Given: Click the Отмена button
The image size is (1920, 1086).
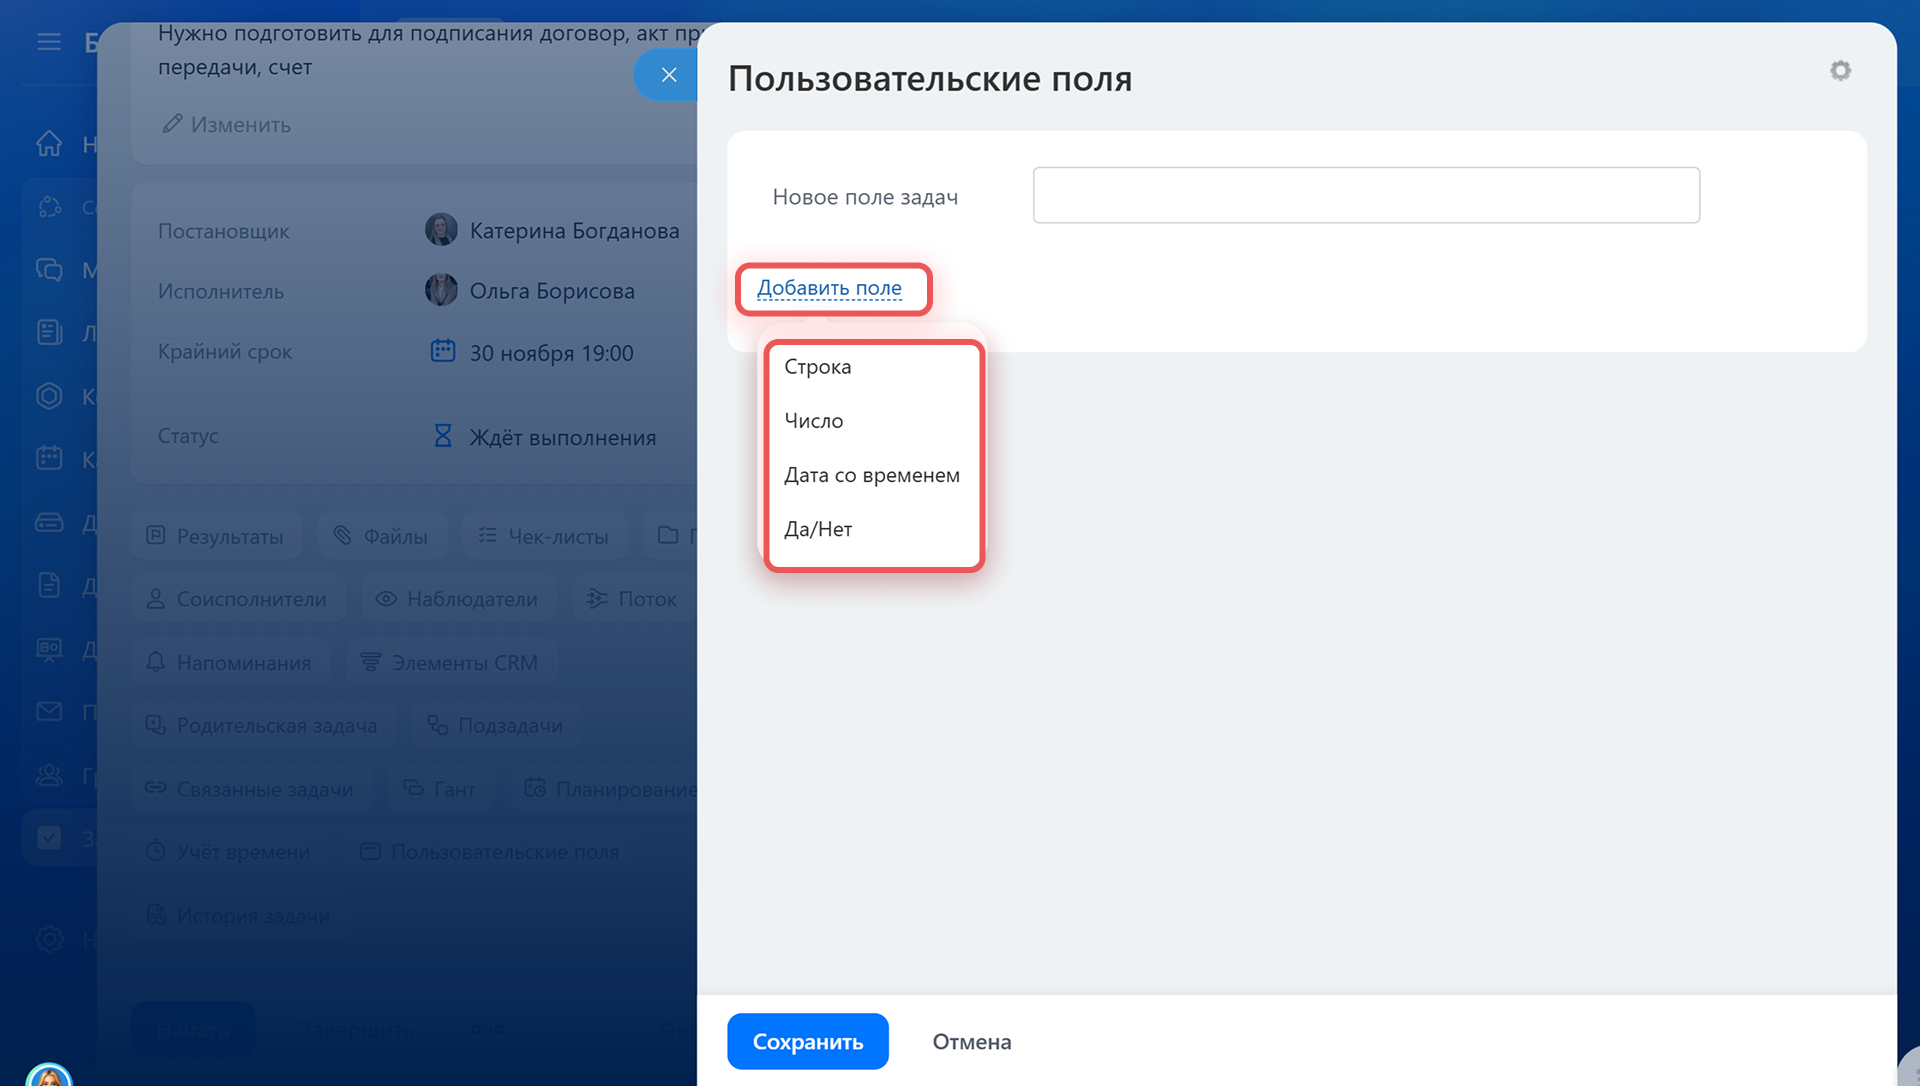Looking at the screenshot, I should click(971, 1041).
